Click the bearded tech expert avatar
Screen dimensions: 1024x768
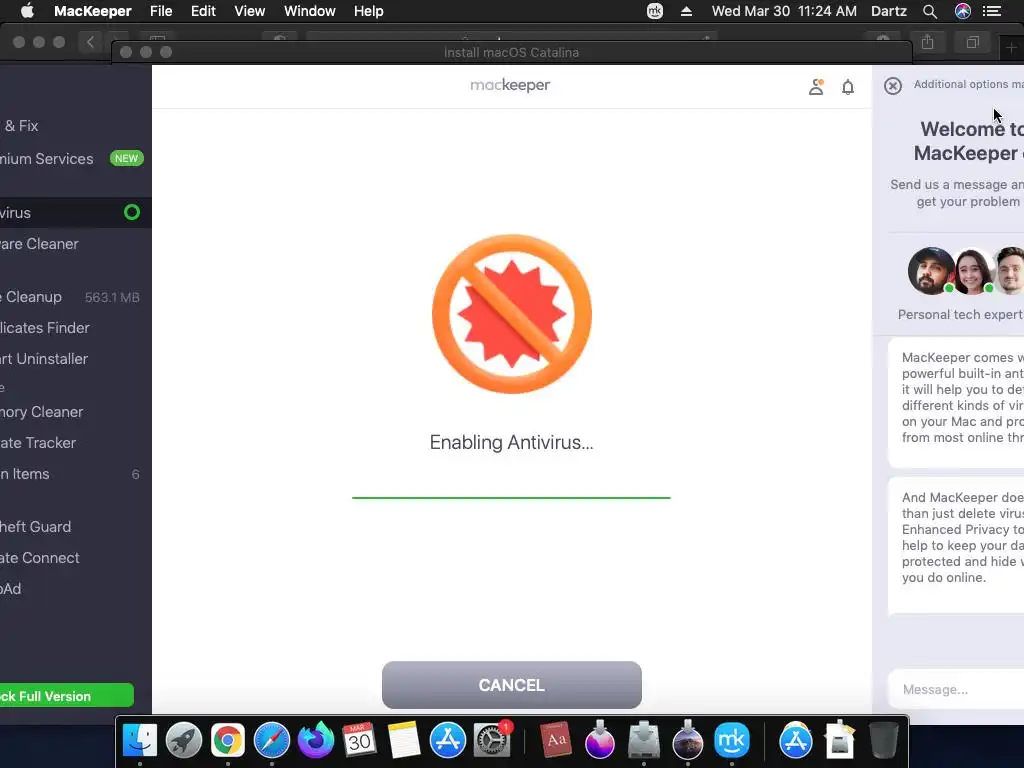931,270
